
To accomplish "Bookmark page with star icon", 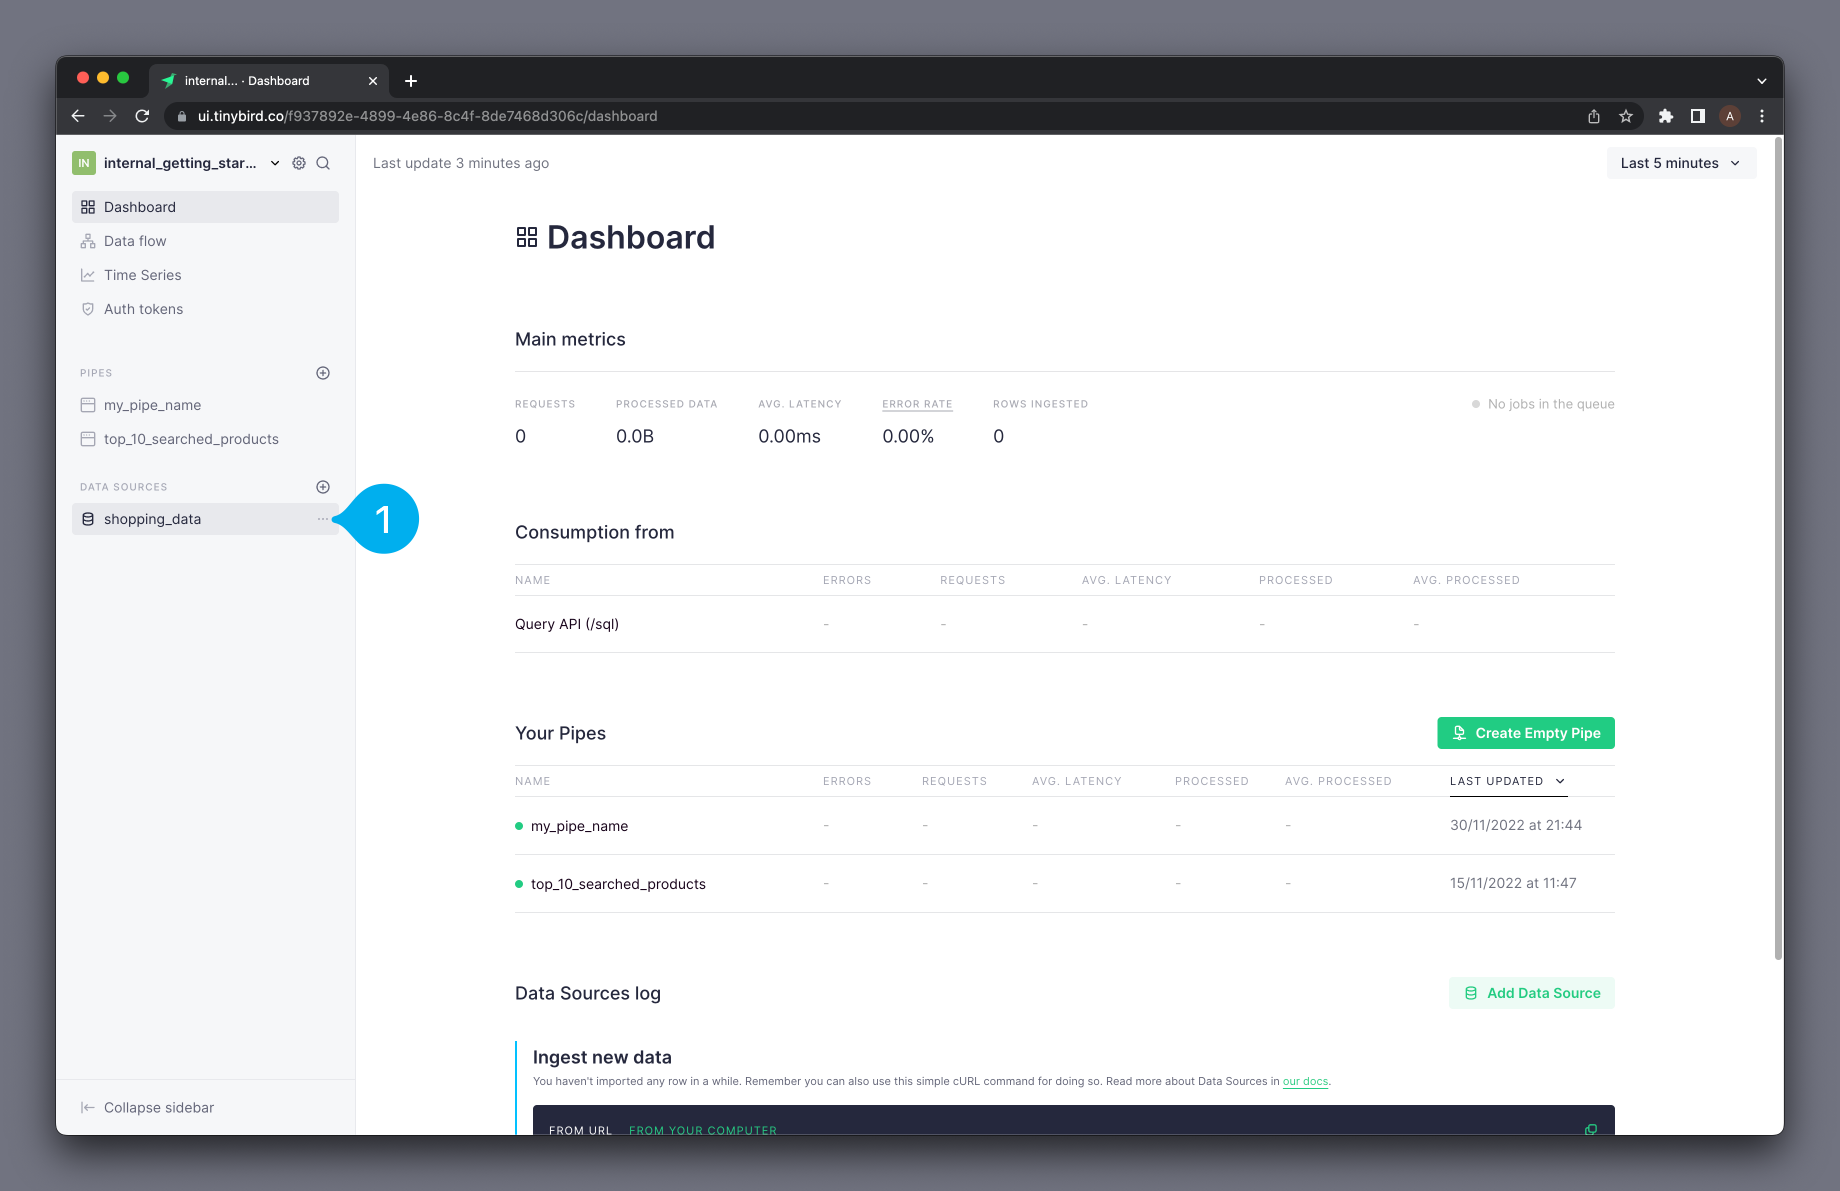I will click(1626, 116).
